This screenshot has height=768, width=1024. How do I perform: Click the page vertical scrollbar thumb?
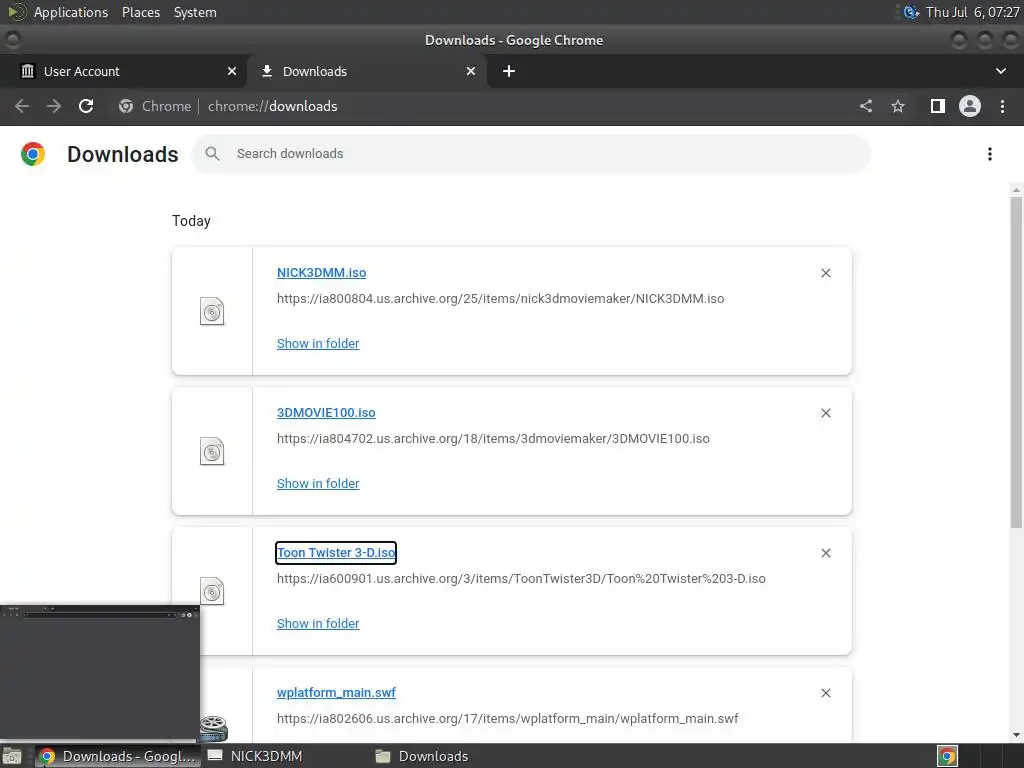[x=1016, y=362]
